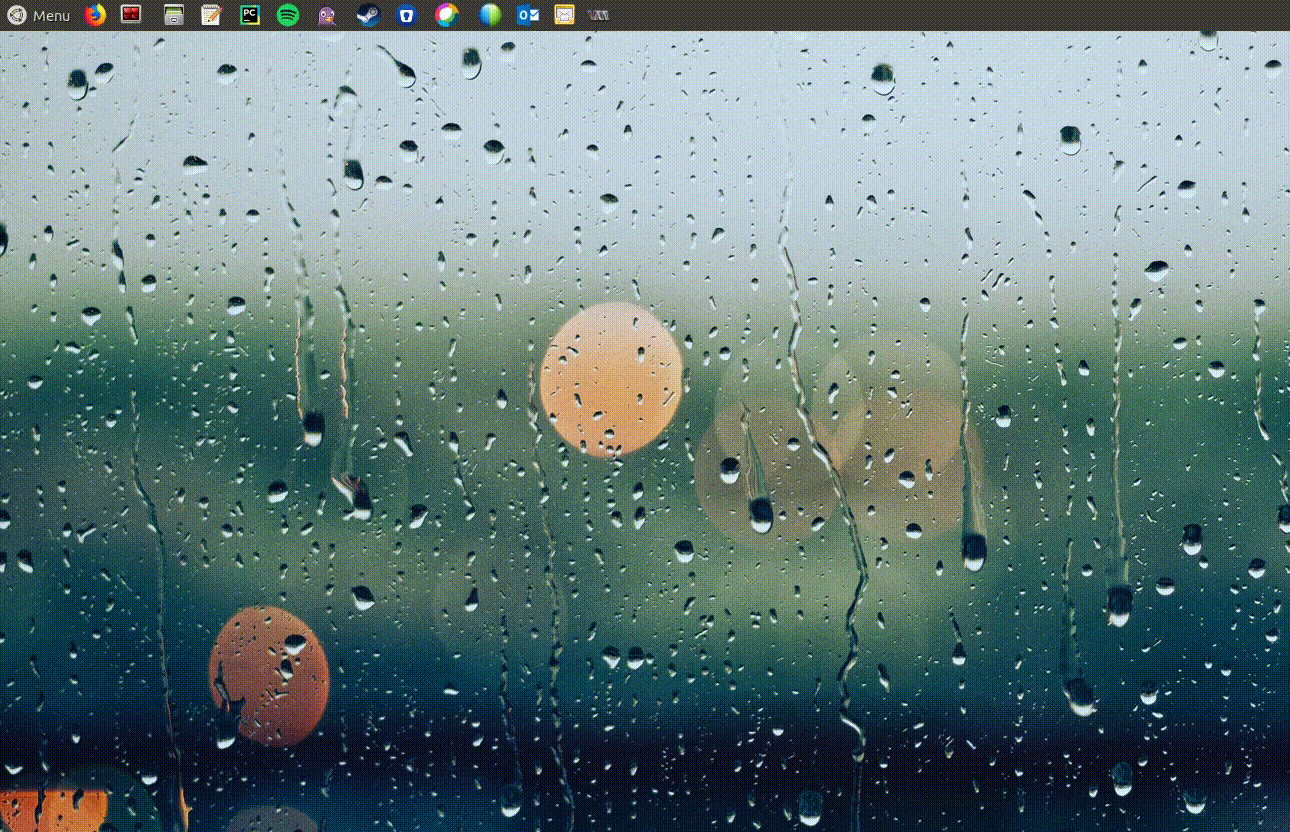Open the yellow mail envelope icon

565,15
